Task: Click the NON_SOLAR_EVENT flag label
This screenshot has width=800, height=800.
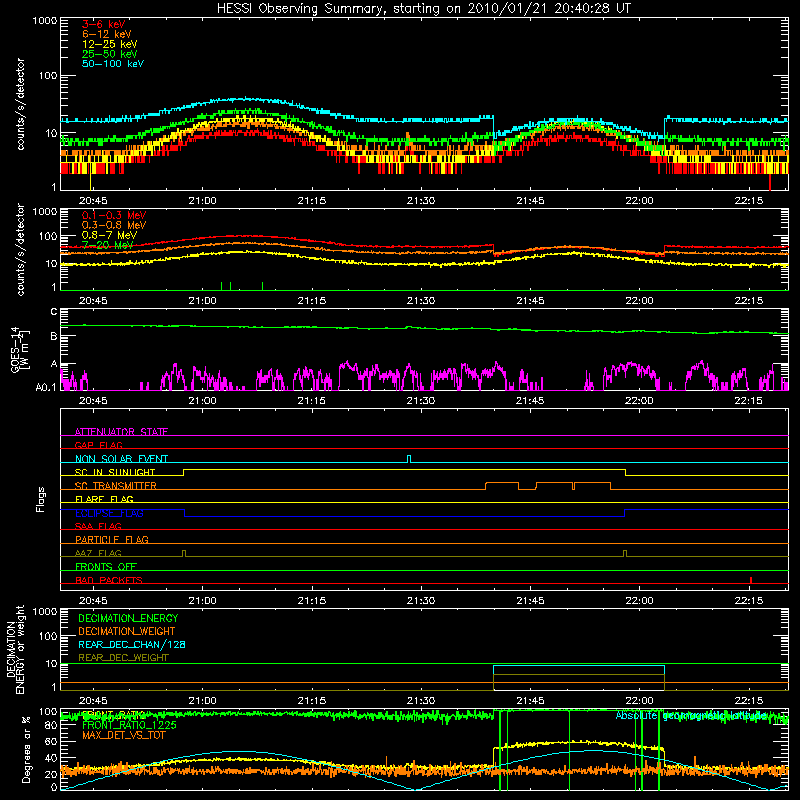Action: tap(121, 459)
